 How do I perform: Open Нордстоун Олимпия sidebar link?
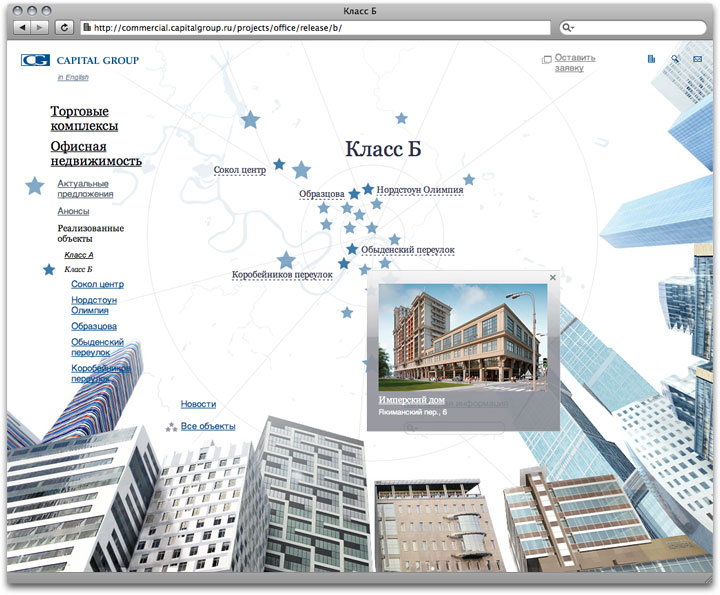[94, 305]
